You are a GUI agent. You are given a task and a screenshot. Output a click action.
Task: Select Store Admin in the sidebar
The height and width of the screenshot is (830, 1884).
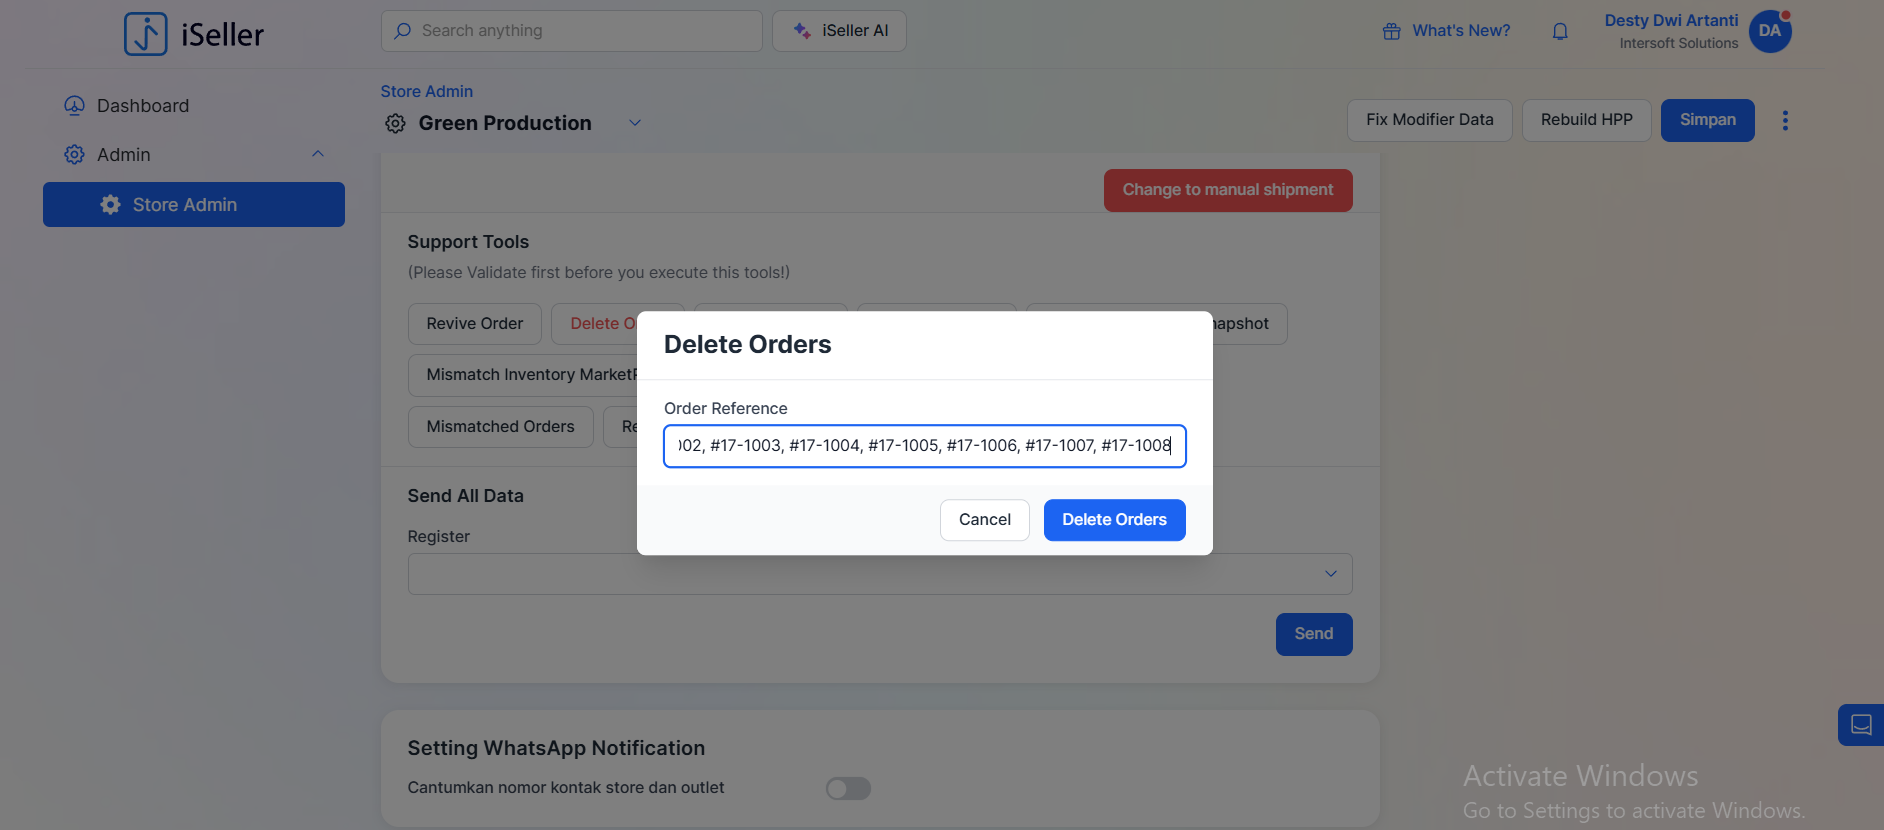coord(194,205)
